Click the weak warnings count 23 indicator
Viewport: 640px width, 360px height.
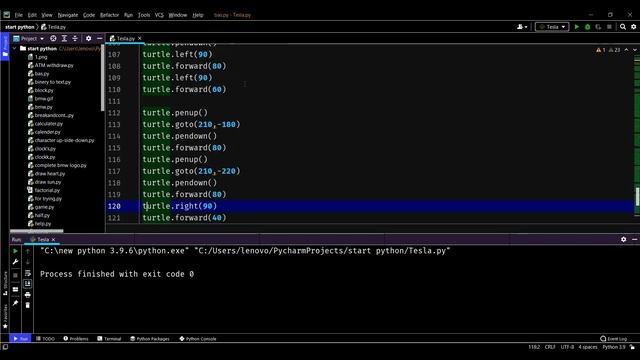(614, 50)
